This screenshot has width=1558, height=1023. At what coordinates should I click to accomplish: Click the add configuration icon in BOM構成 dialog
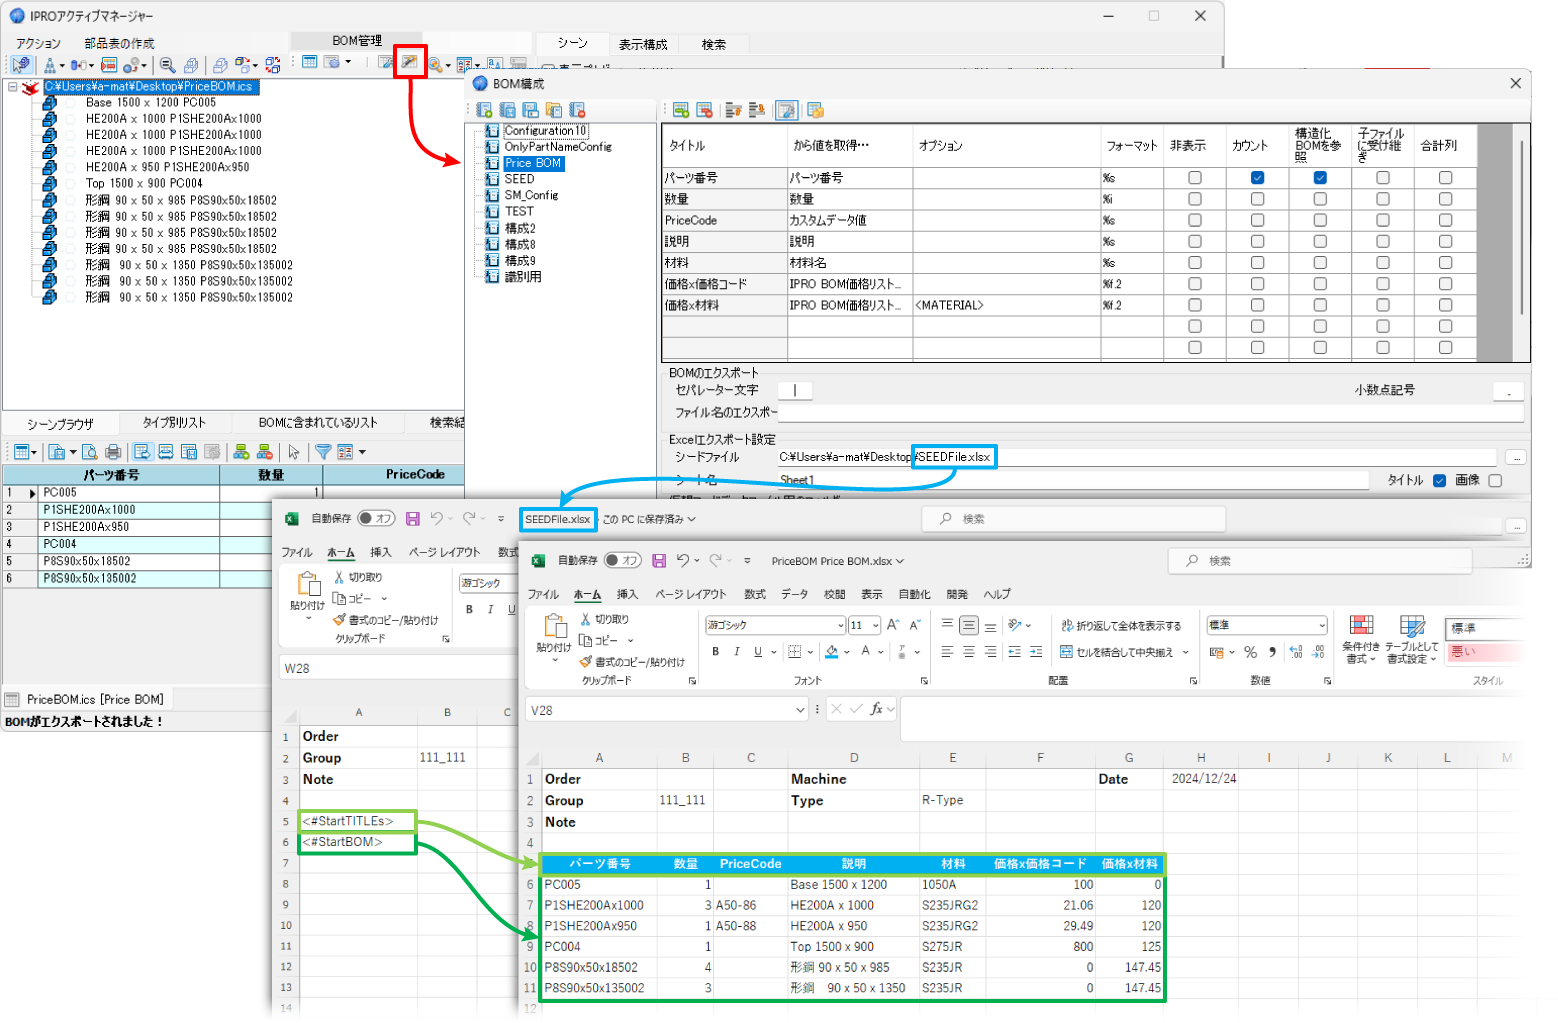(x=484, y=110)
